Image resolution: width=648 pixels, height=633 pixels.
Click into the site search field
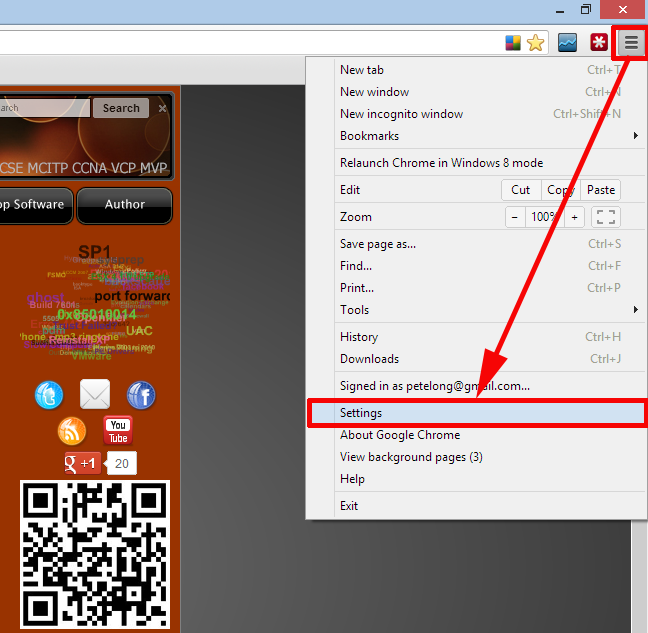[x=45, y=108]
